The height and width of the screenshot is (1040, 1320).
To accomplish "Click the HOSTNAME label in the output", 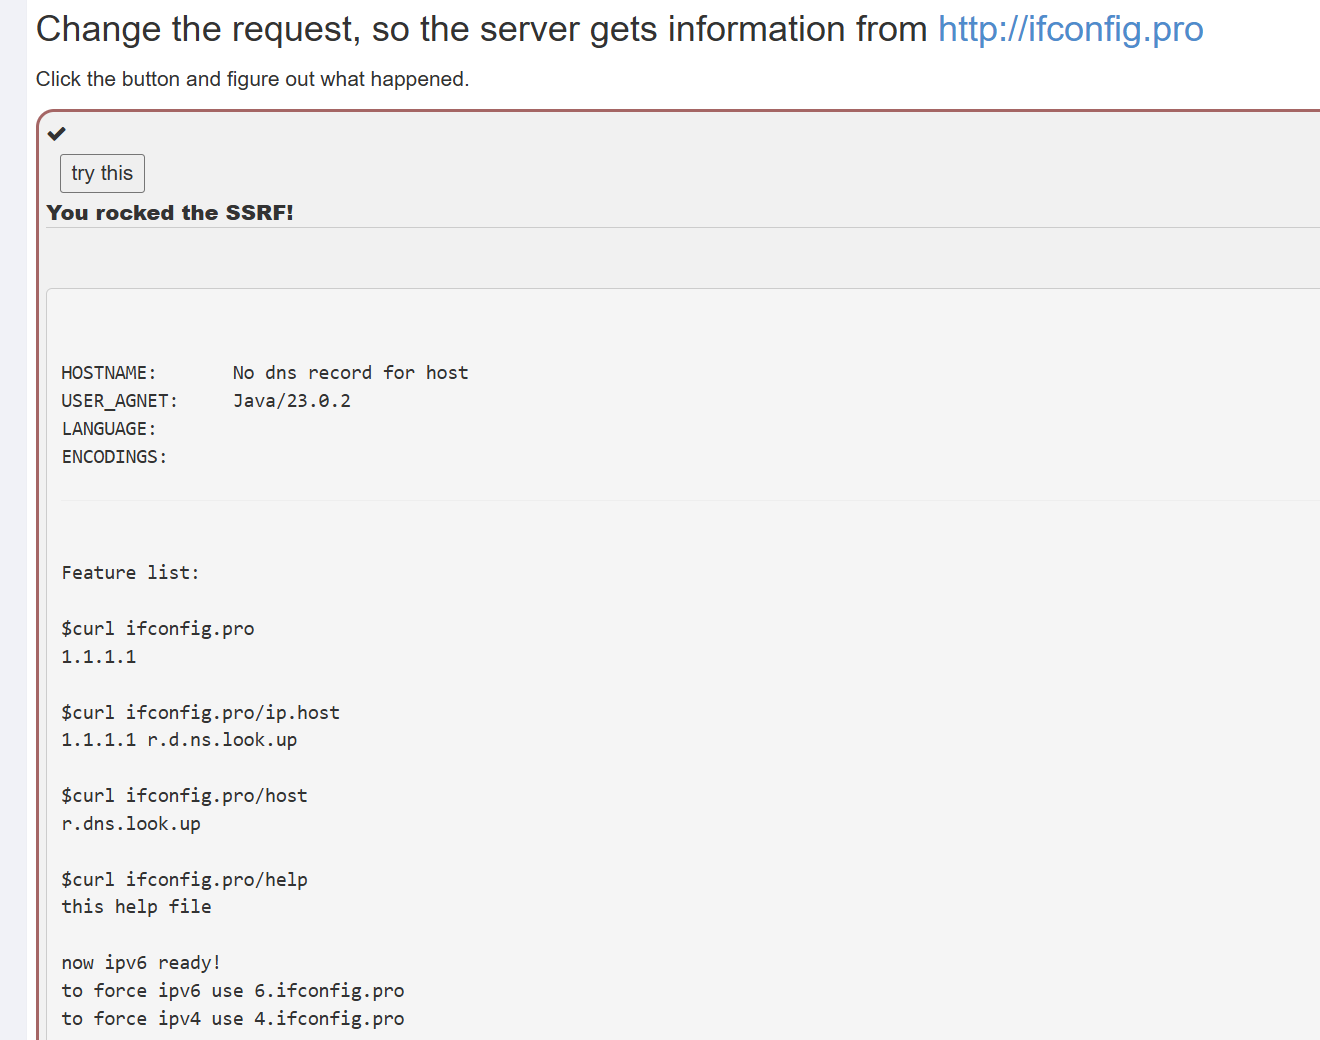I will (108, 373).
